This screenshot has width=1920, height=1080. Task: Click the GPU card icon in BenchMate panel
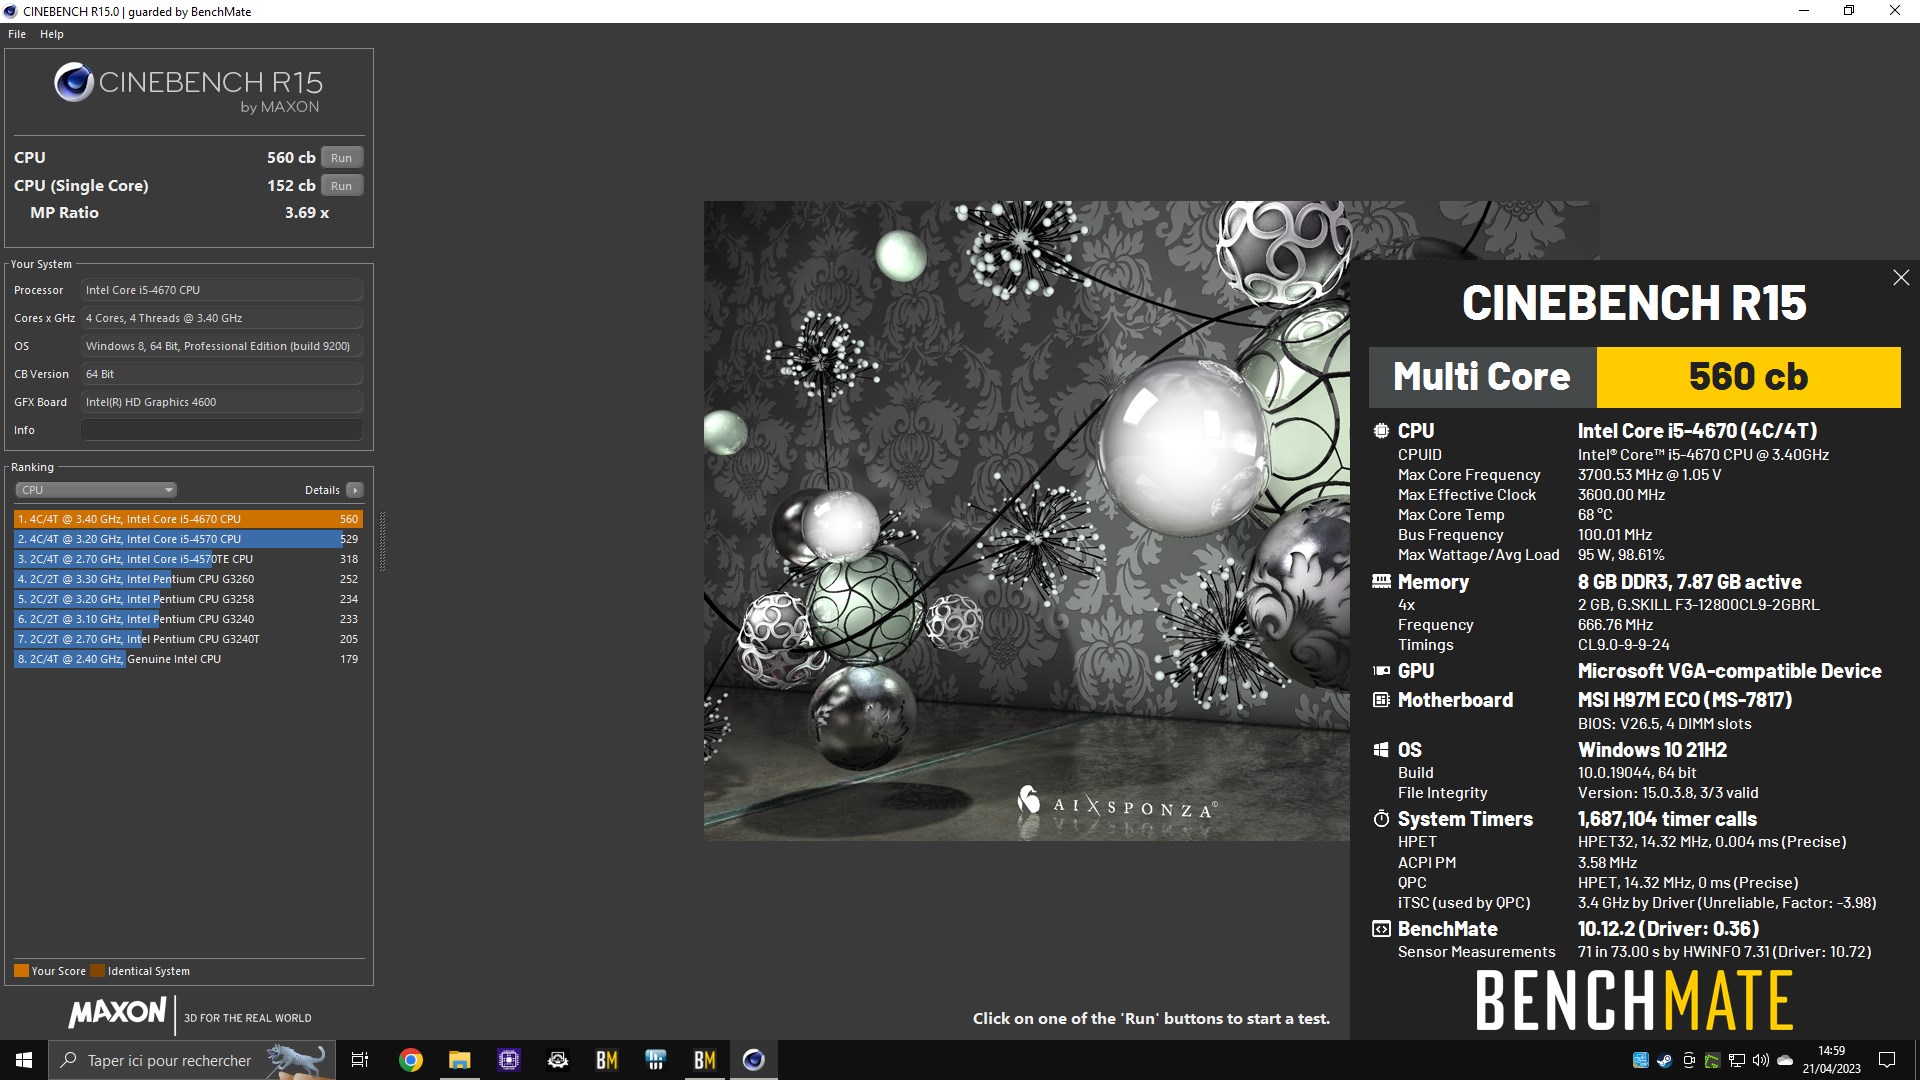click(1381, 671)
